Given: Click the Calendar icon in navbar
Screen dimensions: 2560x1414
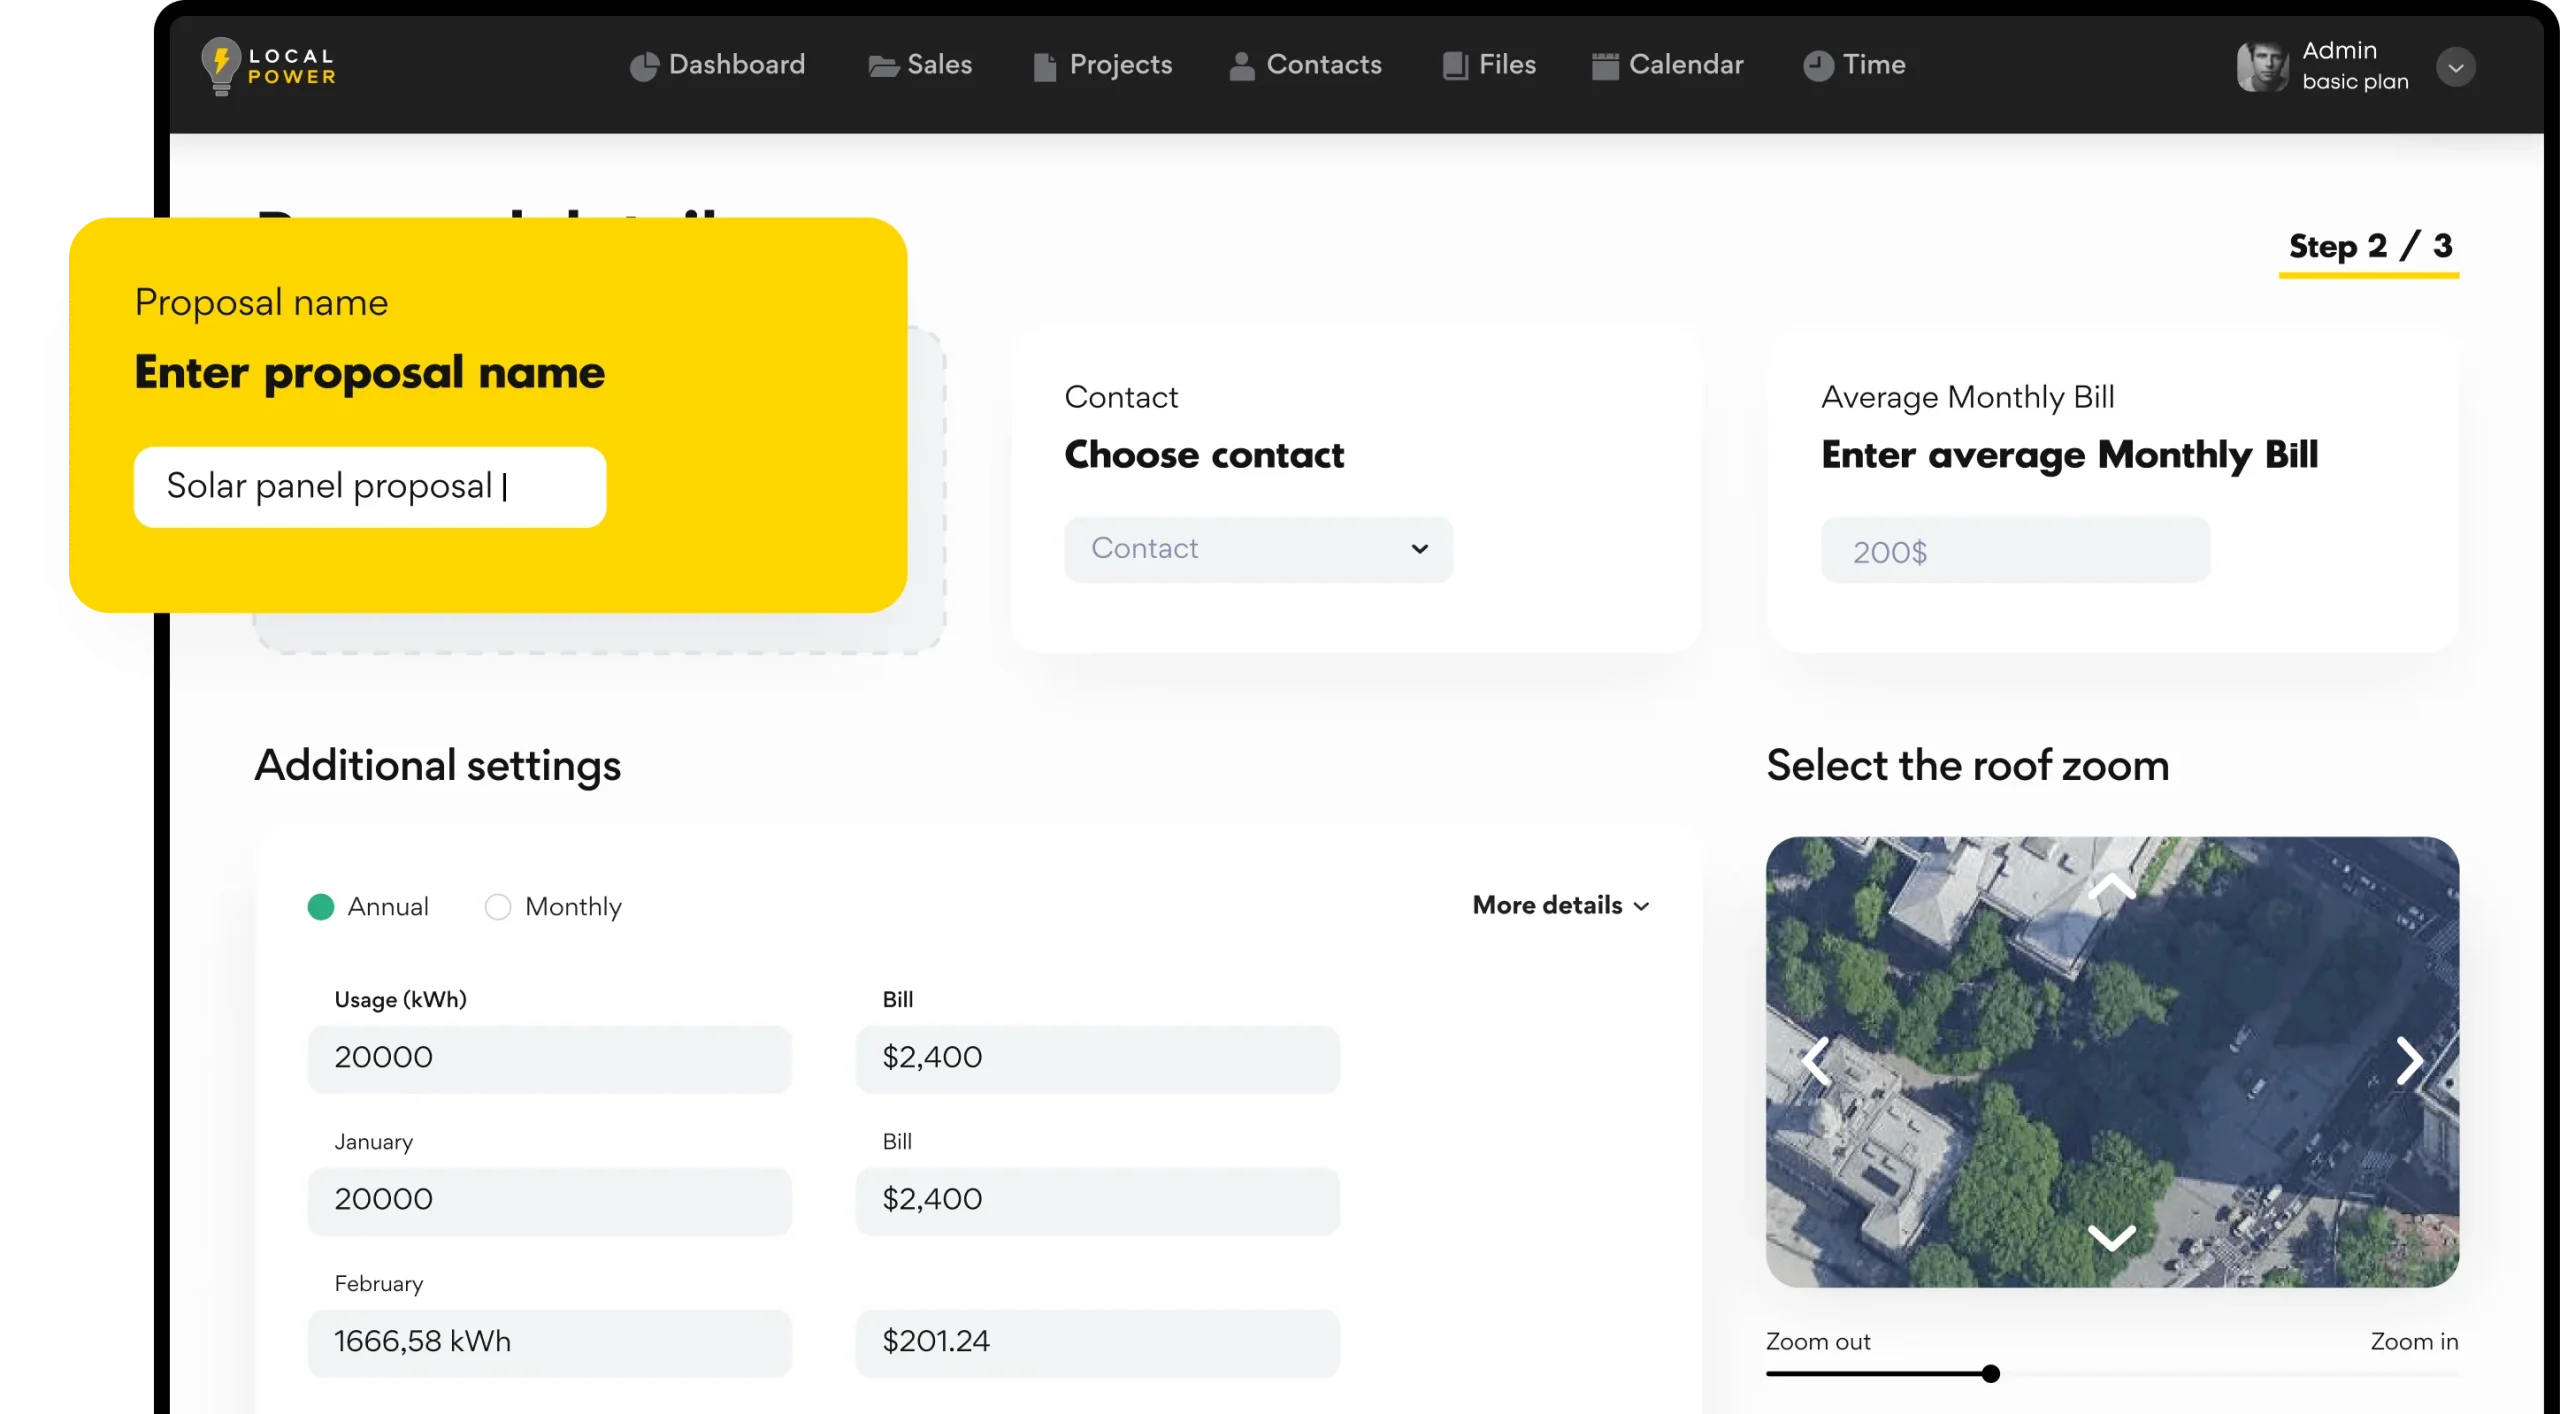Looking at the screenshot, I should pyautogui.click(x=1605, y=67).
